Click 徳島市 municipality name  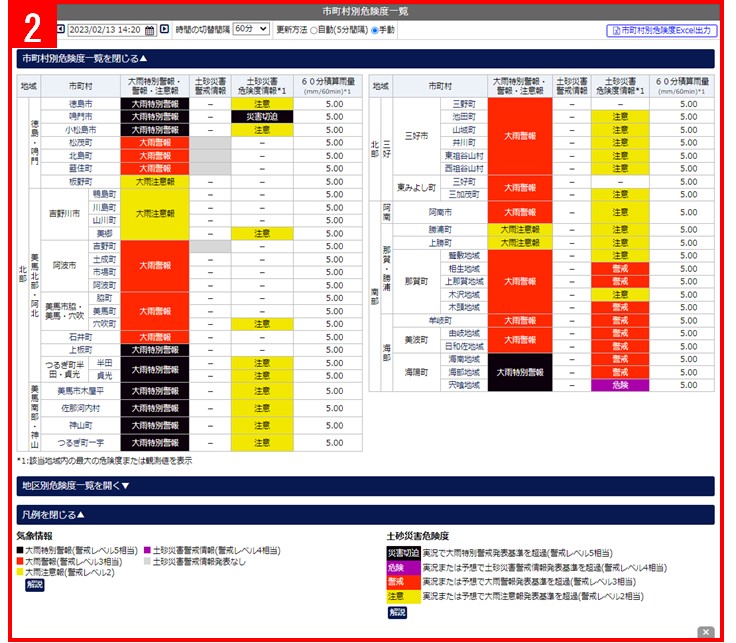click(81, 104)
